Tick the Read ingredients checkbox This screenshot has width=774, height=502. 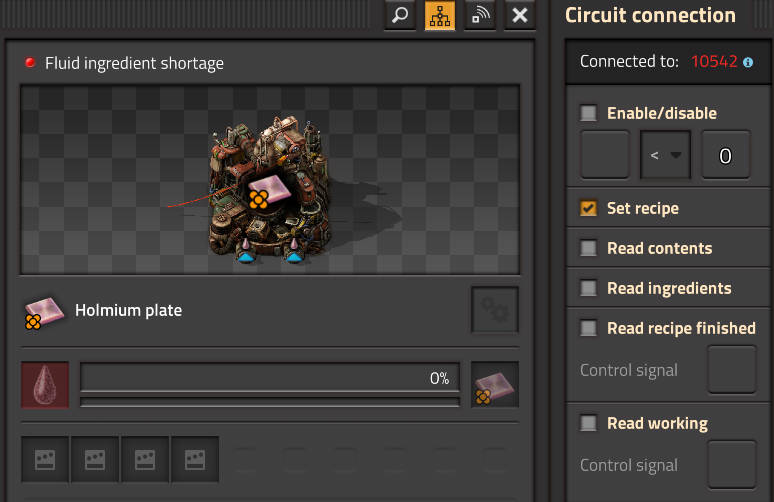coord(588,288)
